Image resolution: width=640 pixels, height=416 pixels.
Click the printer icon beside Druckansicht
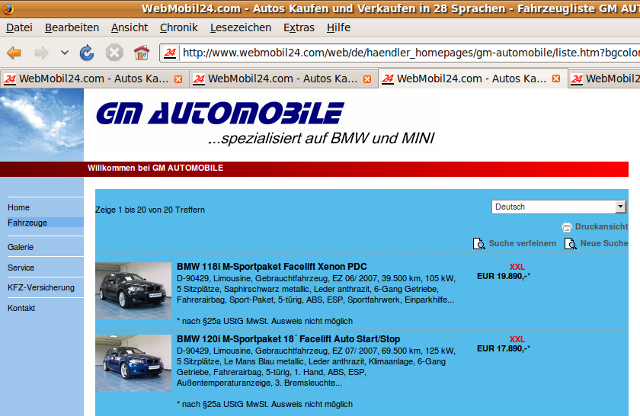567,227
